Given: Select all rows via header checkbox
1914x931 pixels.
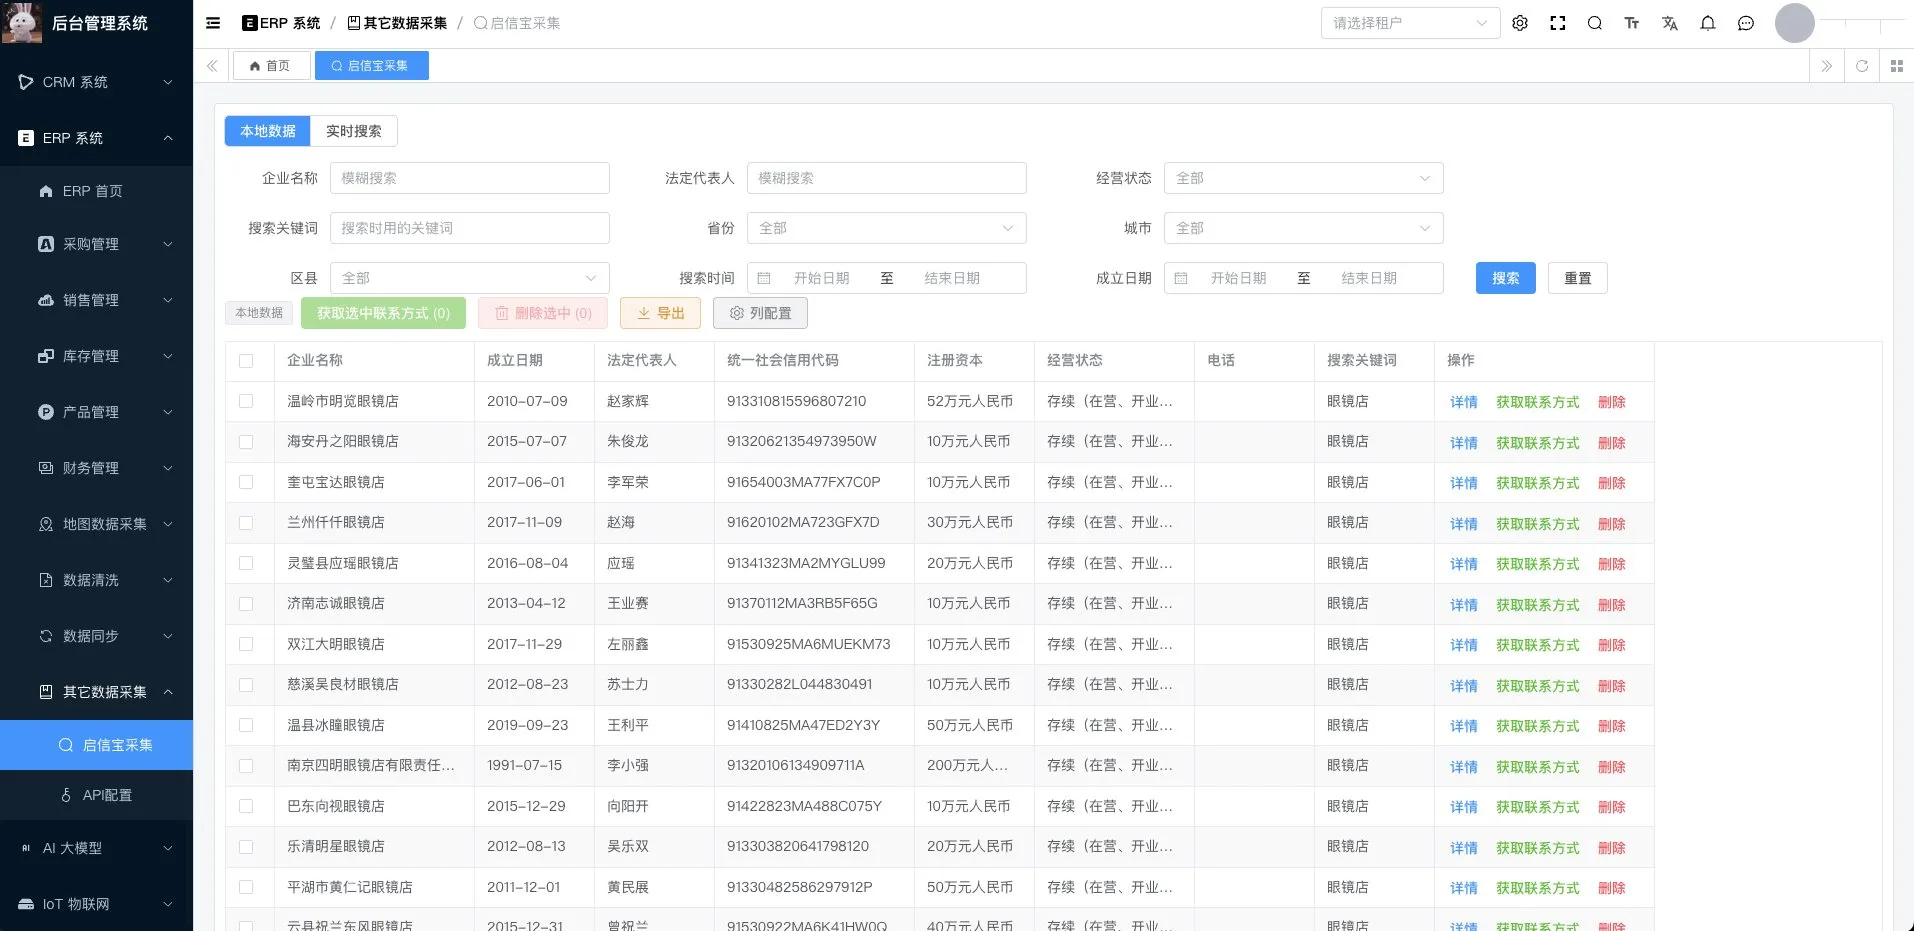Looking at the screenshot, I should coord(246,361).
